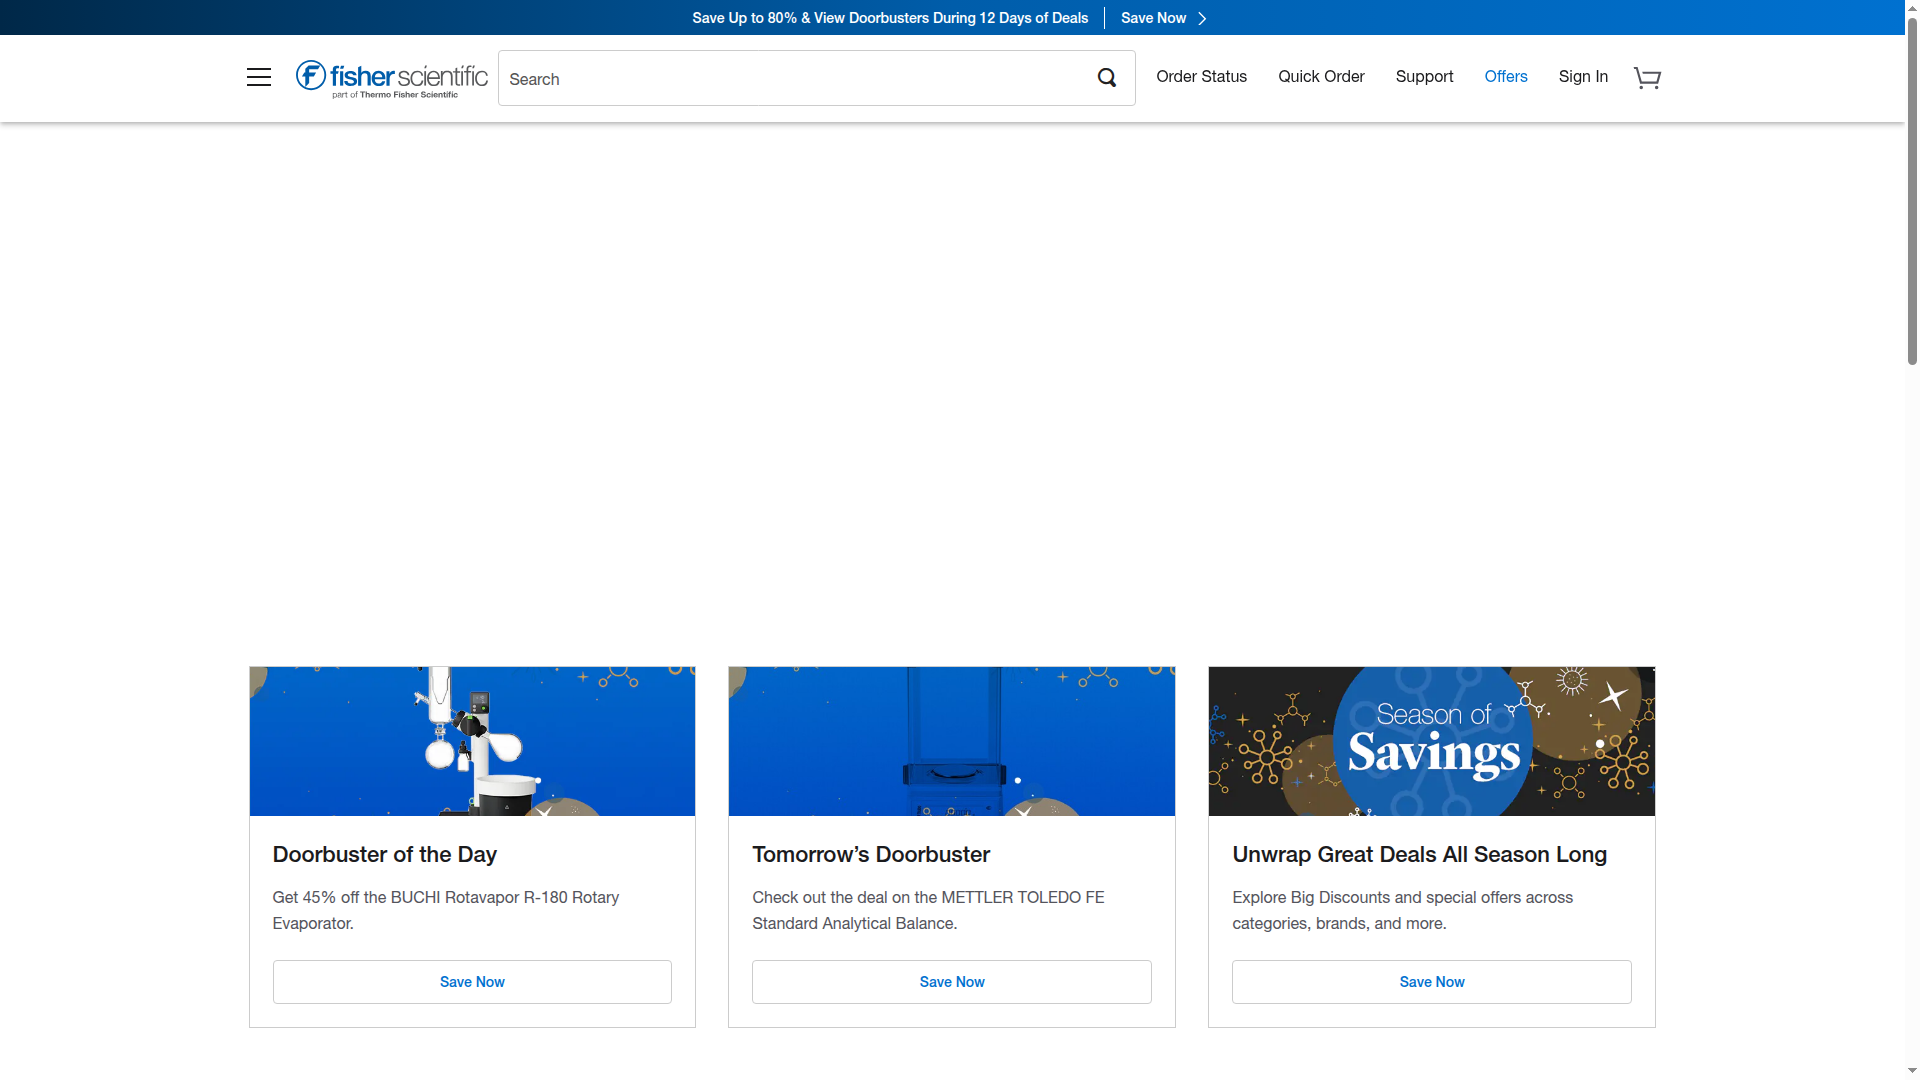Select Quick Order from the header
Image resolution: width=1920 pixels, height=1080 pixels.
1320,77
